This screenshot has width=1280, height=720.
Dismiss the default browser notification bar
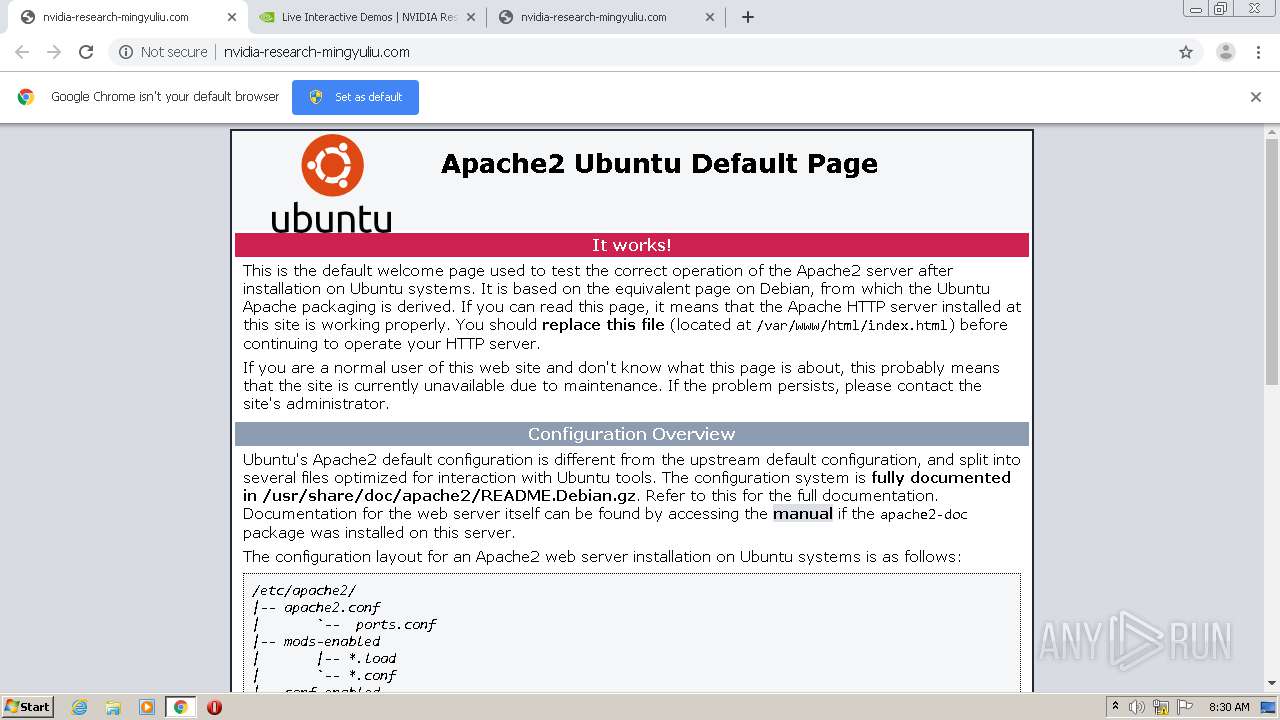pos(1256,97)
